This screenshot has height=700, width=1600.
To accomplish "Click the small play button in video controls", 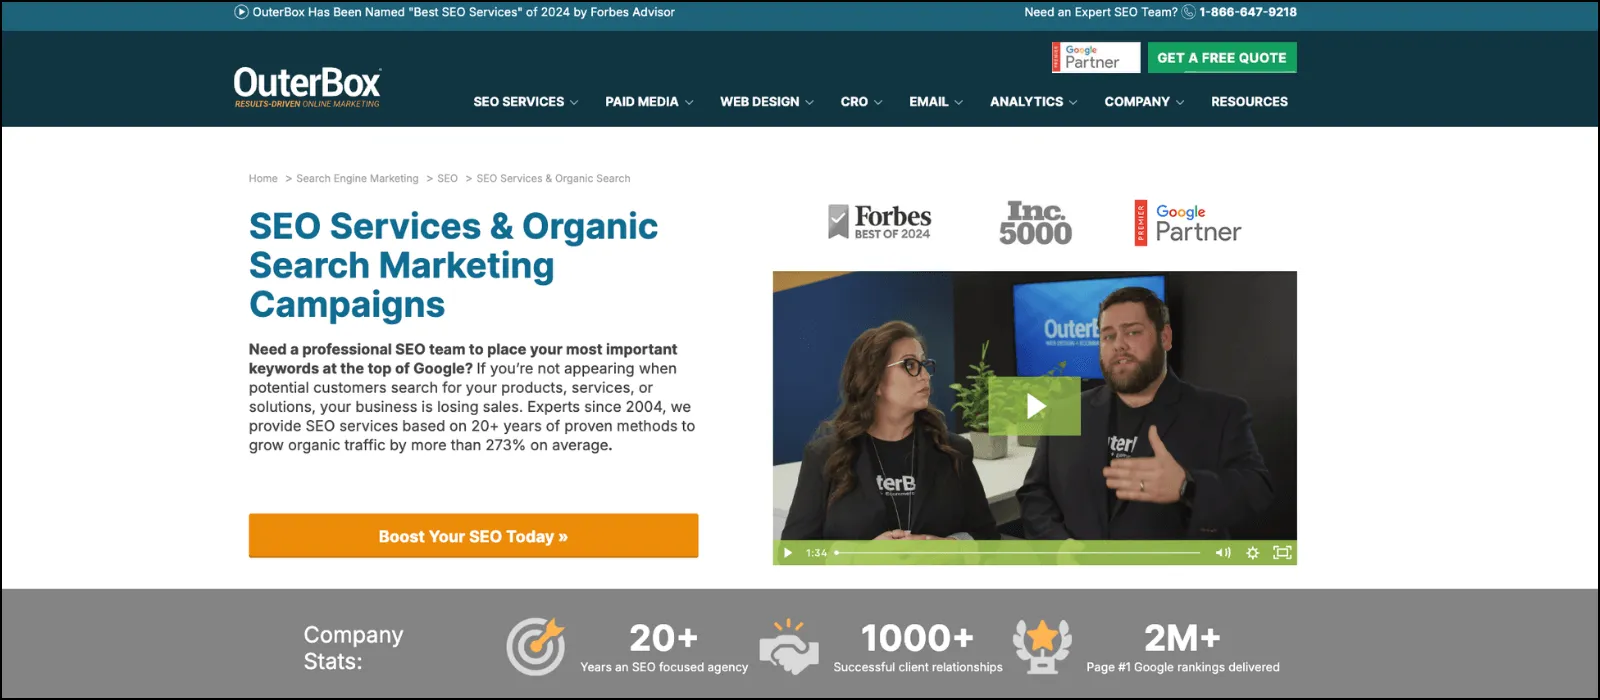I will tap(788, 553).
